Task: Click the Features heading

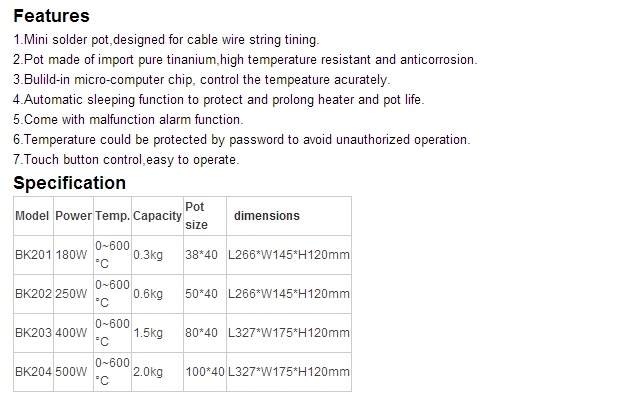Action: (51, 16)
